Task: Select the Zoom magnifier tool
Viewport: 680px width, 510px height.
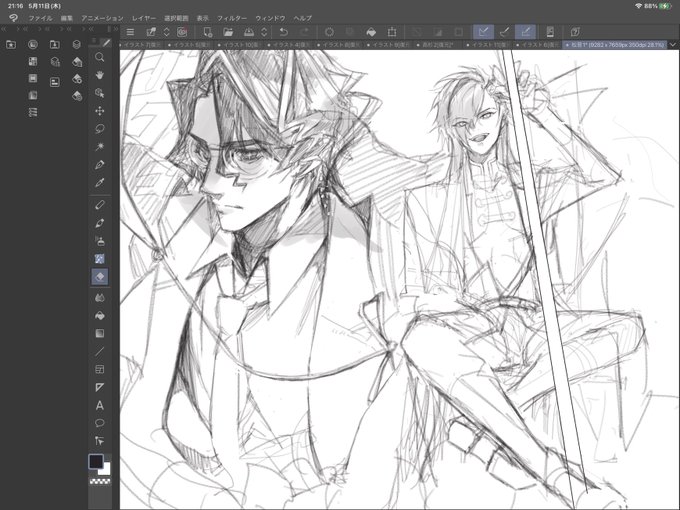Action: click(x=100, y=57)
